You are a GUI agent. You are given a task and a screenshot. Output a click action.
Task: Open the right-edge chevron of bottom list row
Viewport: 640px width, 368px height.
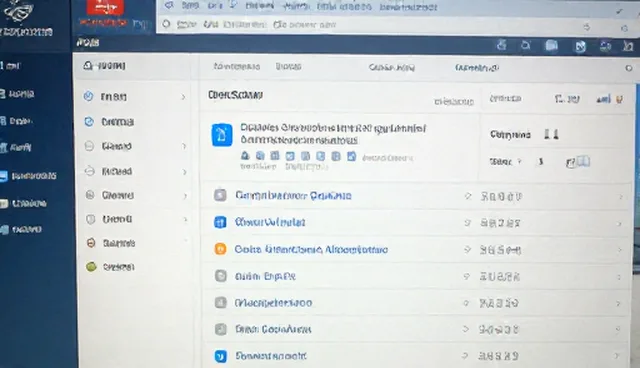[x=616, y=356]
